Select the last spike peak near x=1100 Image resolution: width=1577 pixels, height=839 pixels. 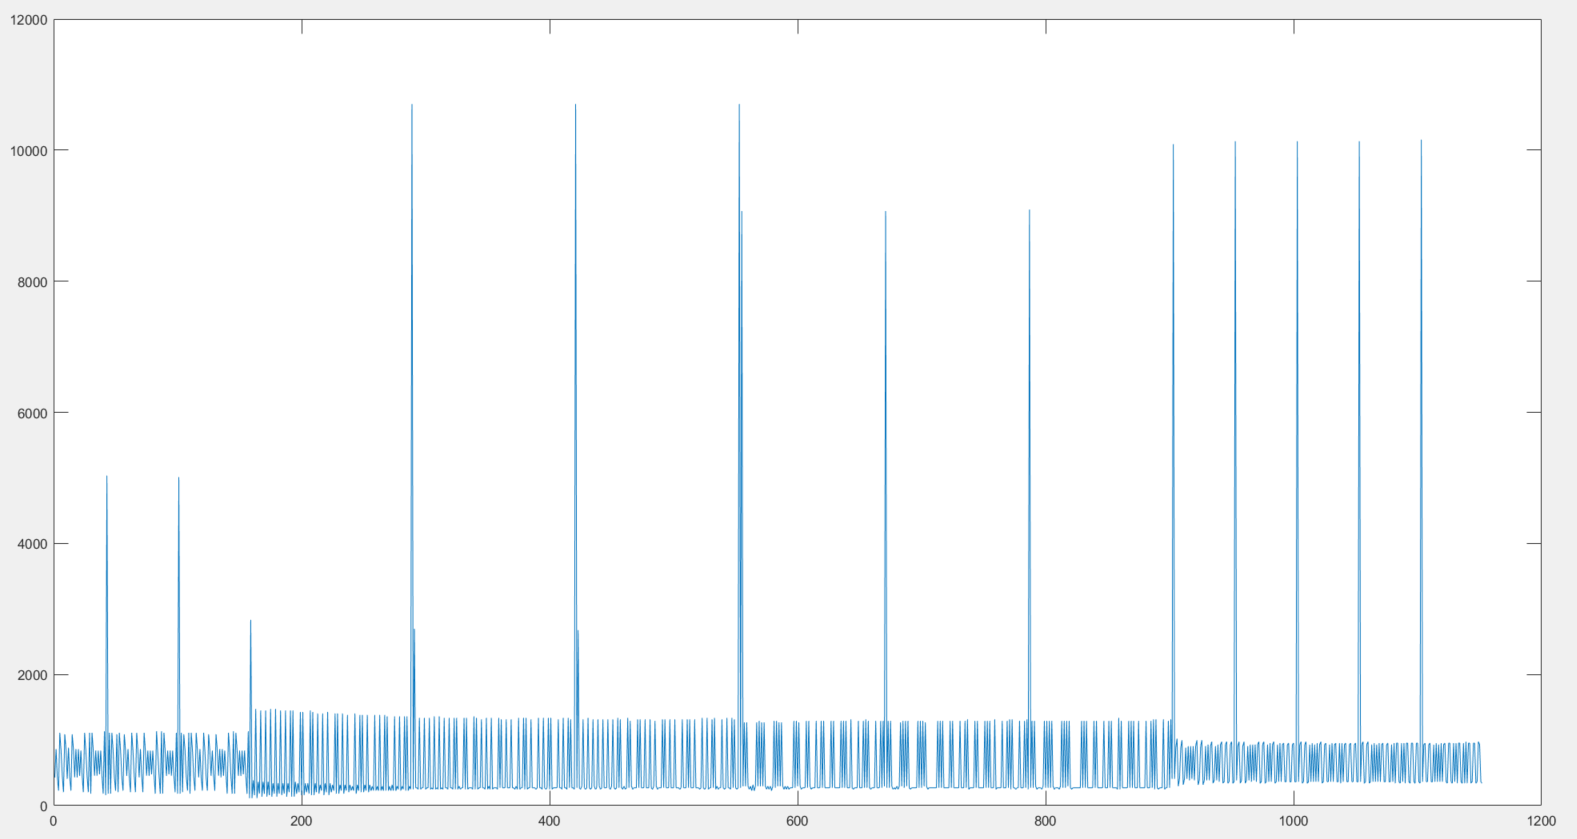click(1421, 141)
